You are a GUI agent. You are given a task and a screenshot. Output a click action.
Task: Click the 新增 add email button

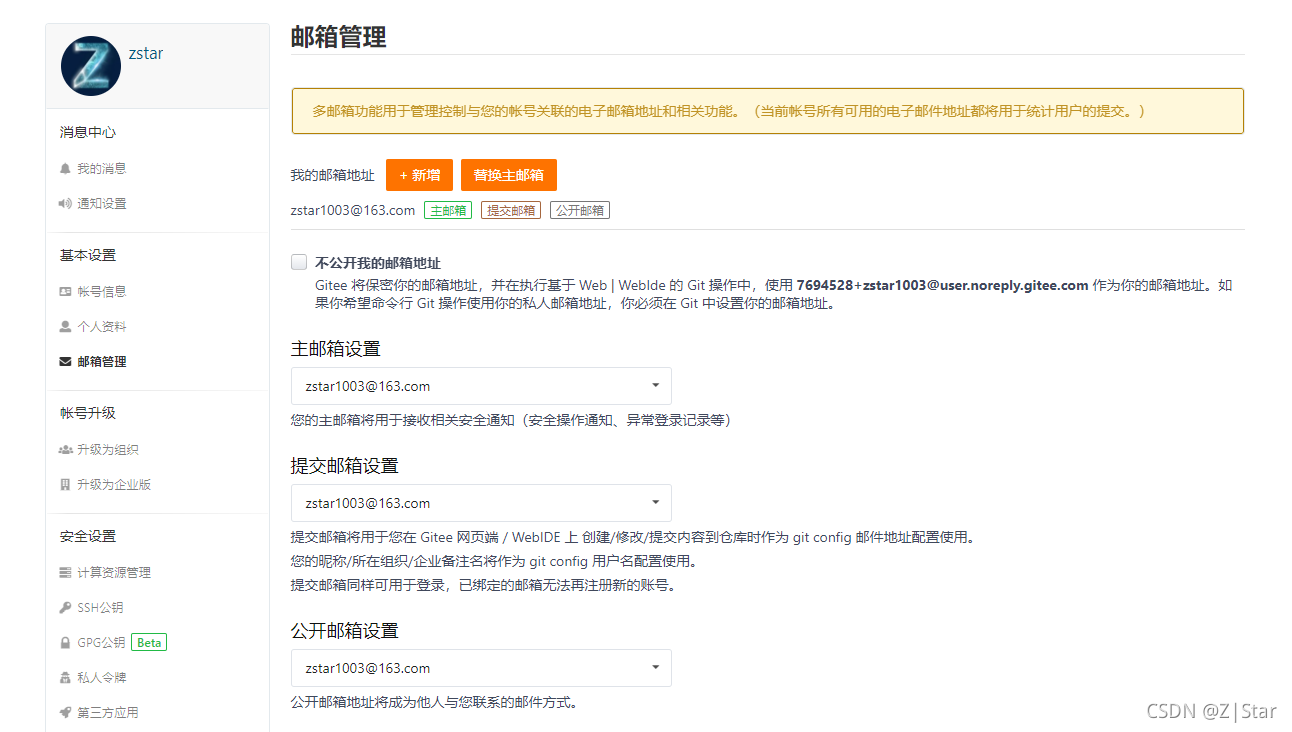click(x=419, y=174)
